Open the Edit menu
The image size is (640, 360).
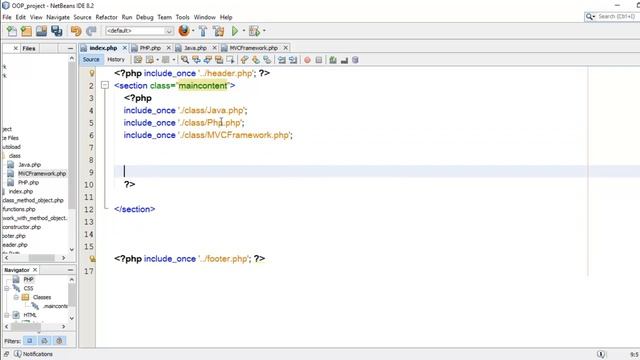pyautogui.click(x=21, y=17)
